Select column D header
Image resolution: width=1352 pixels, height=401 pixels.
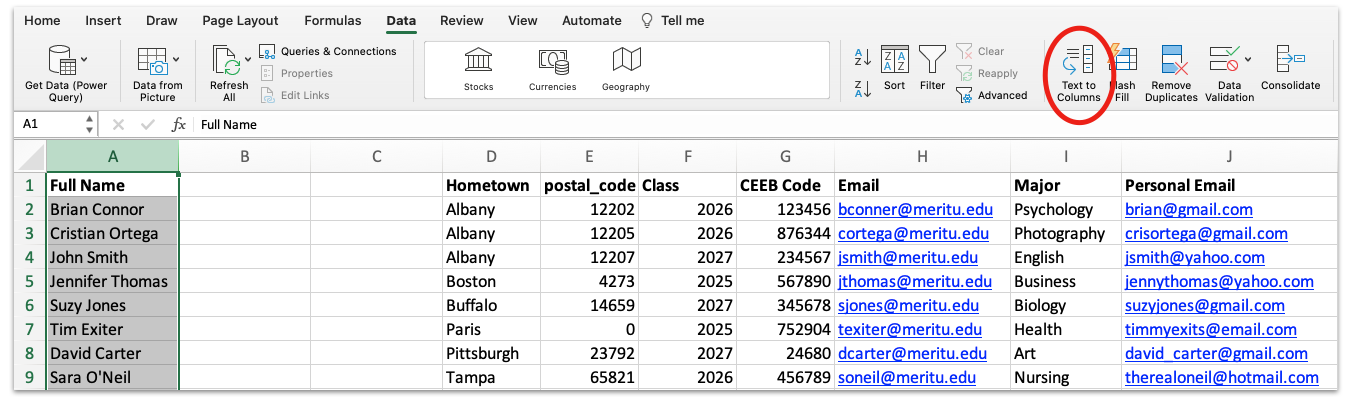491,156
